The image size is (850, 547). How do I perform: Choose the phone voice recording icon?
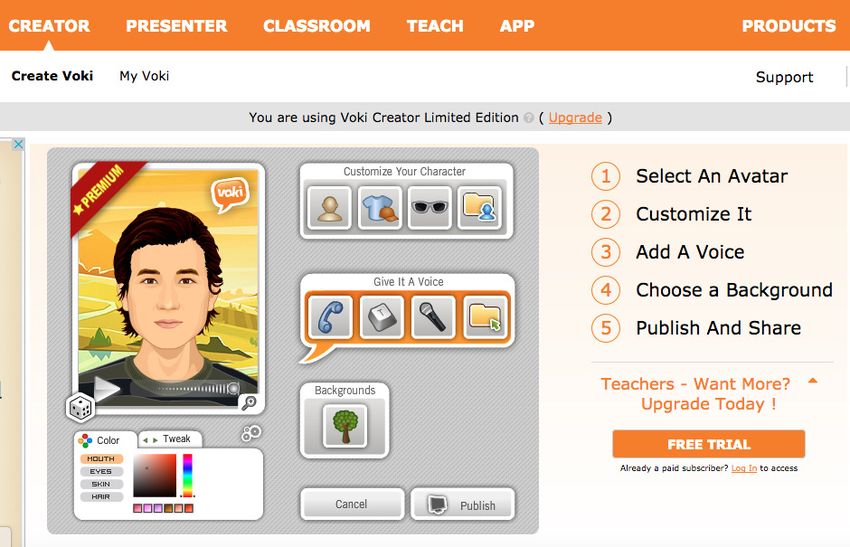tap(331, 317)
